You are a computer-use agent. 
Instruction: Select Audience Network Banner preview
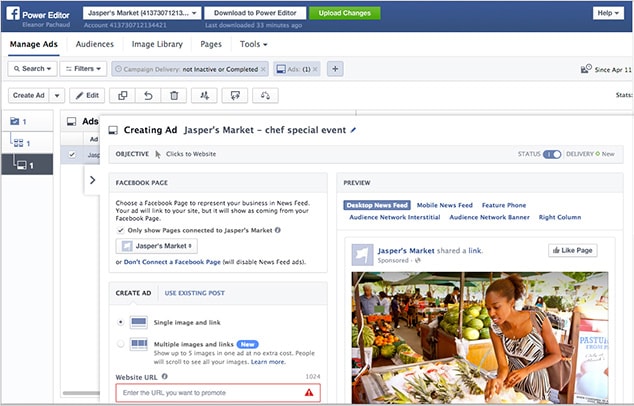(x=489, y=217)
